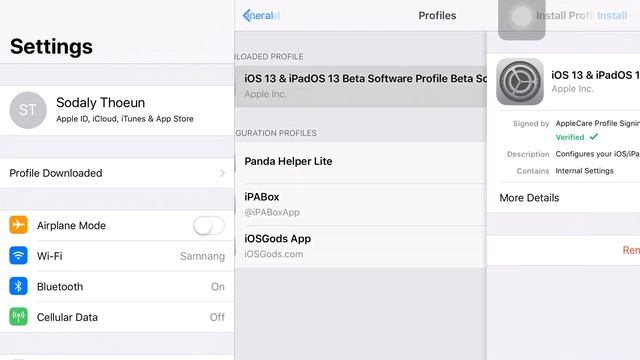Viewport: 640px width, 360px height.
Task: Click the Bluetooth icon
Action: pyautogui.click(x=18, y=286)
